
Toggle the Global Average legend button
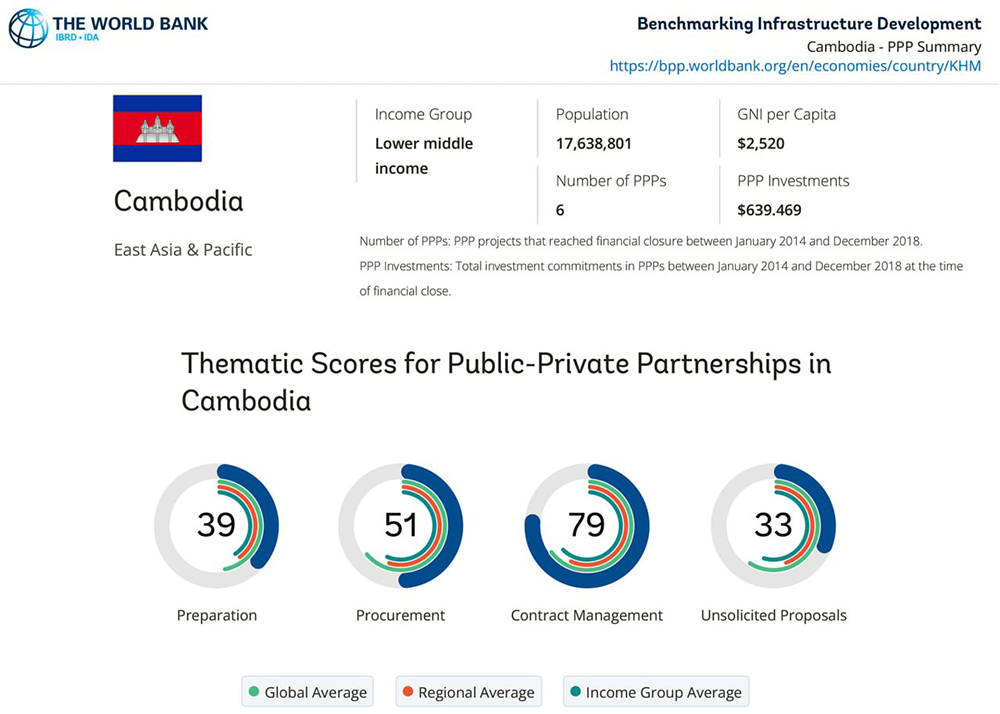pyautogui.click(x=307, y=692)
